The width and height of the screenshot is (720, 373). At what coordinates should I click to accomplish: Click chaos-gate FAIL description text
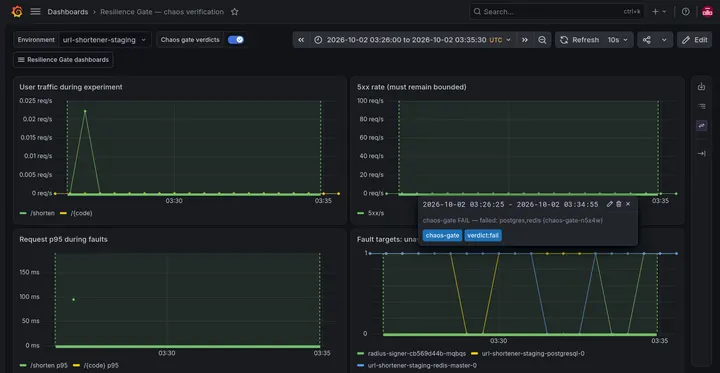coord(512,220)
